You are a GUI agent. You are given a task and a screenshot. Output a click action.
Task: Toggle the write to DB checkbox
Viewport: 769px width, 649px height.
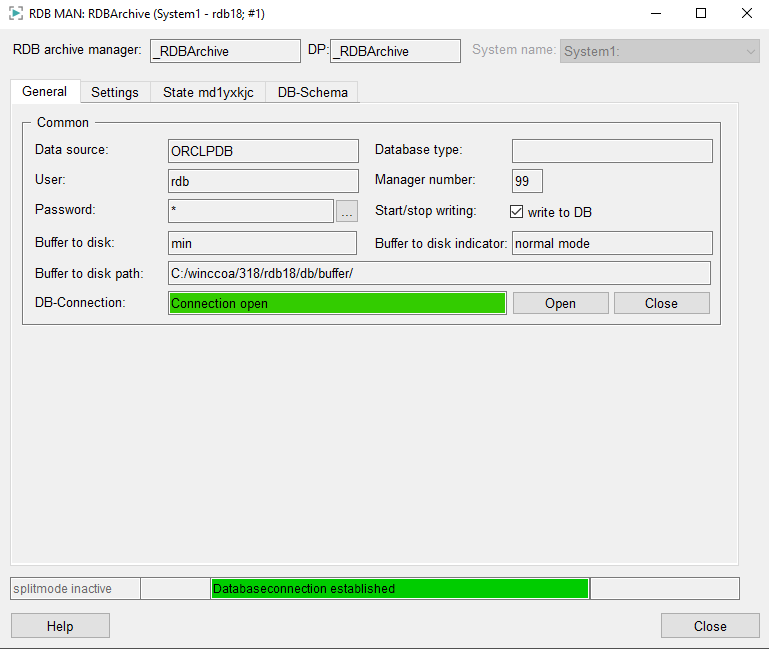tap(517, 212)
